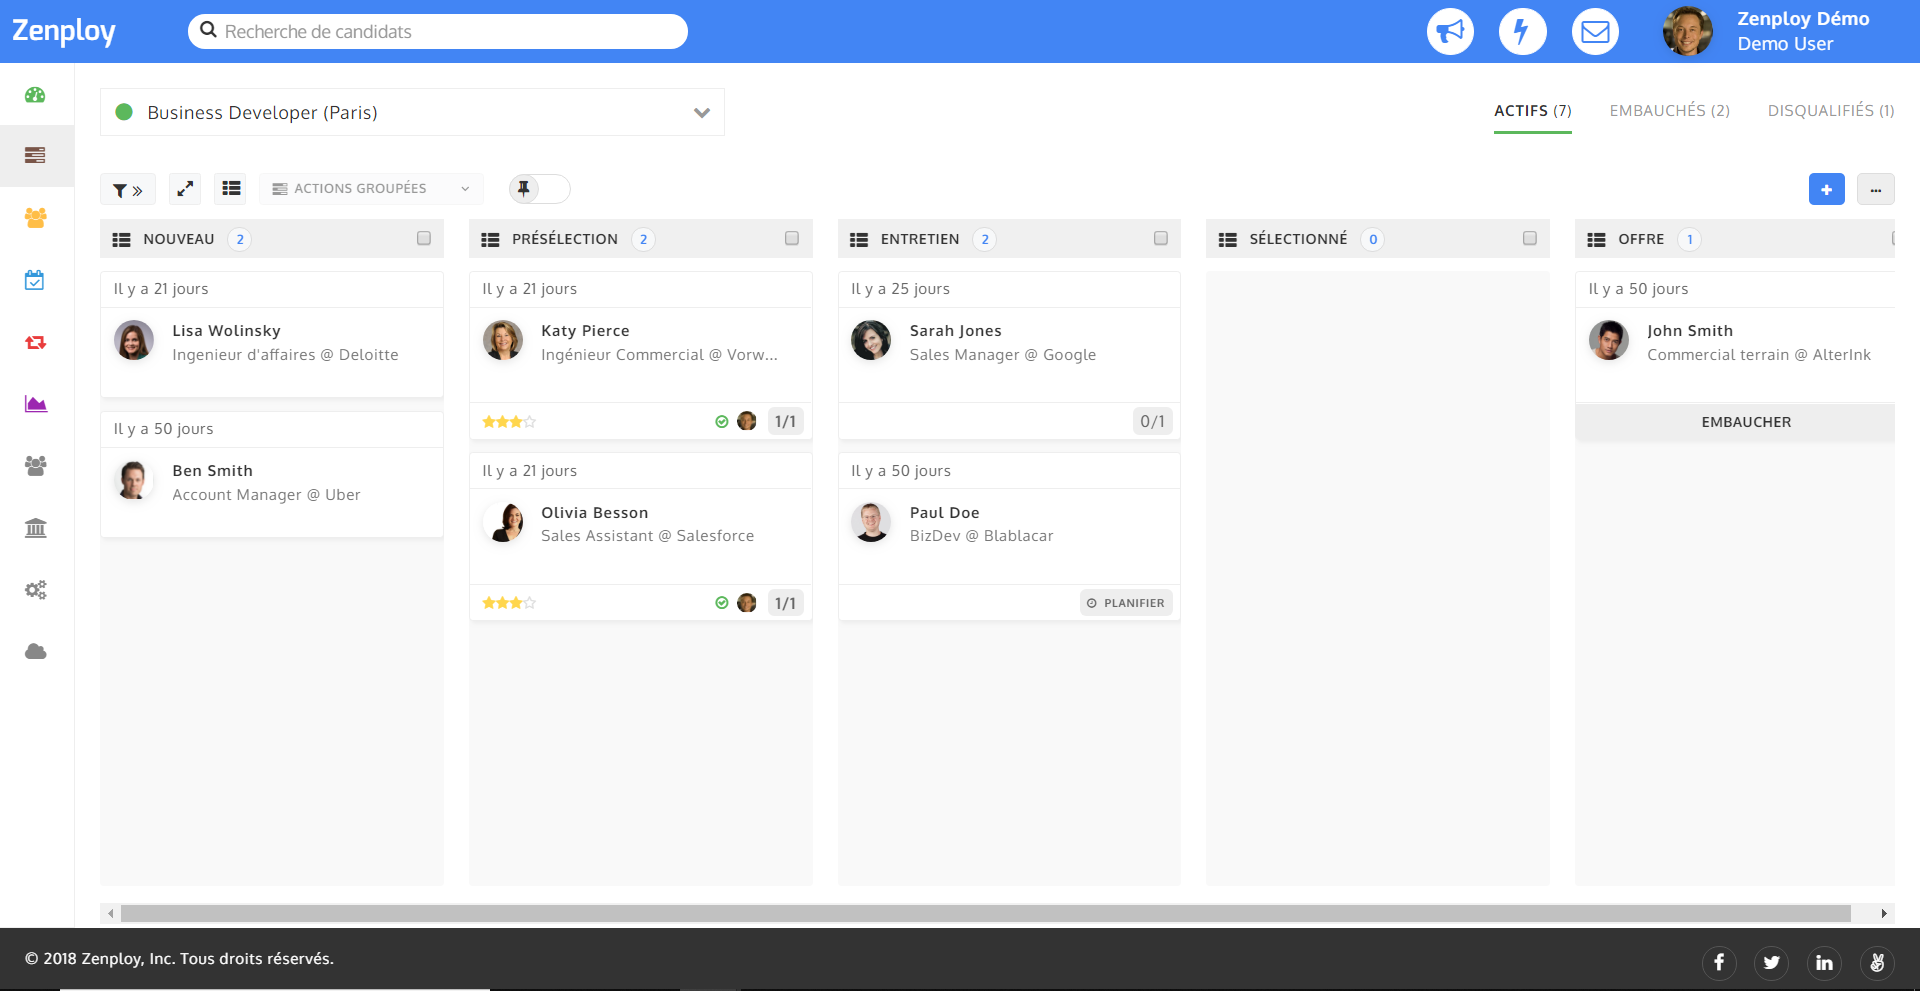Click the Nouveau column list icon
Screen dimensions: 1920x991
121,240
